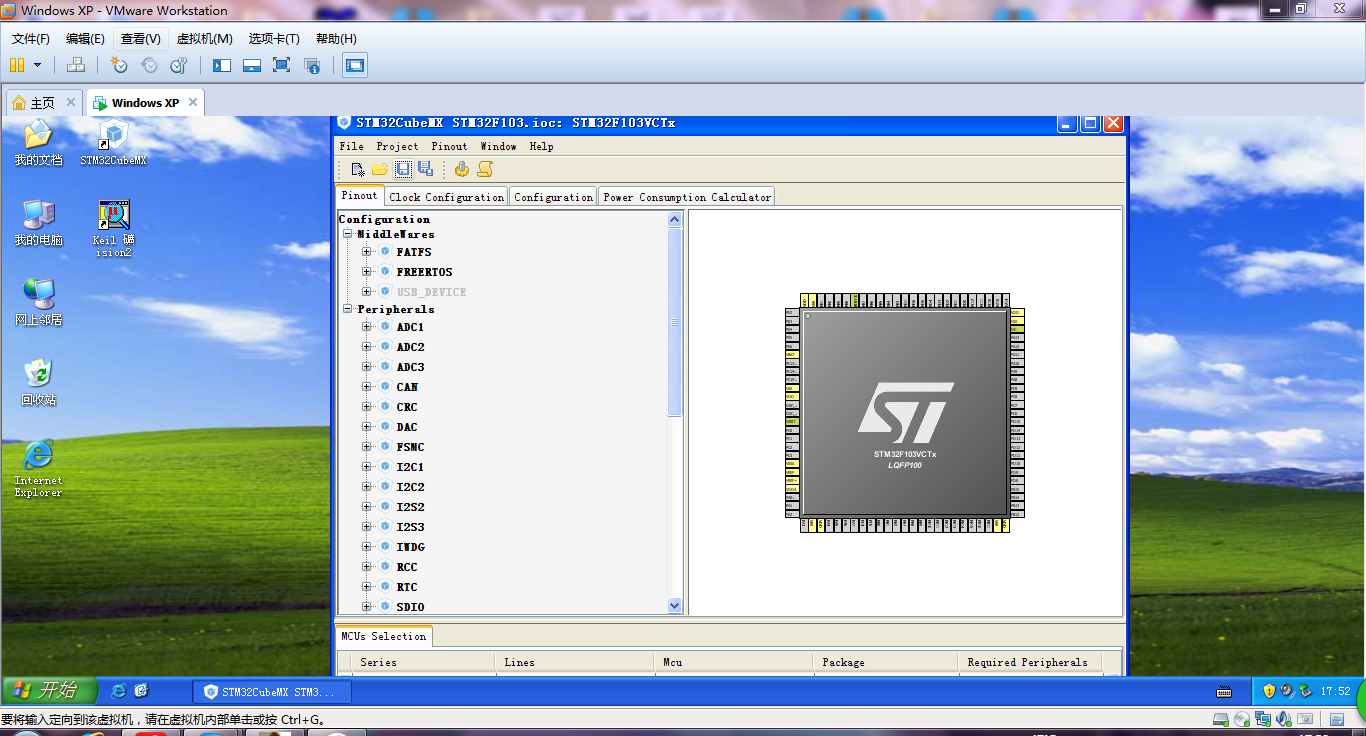This screenshot has height=736, width=1366.
Task: Click the Recycle Bin desktop icon
Action: 38,383
